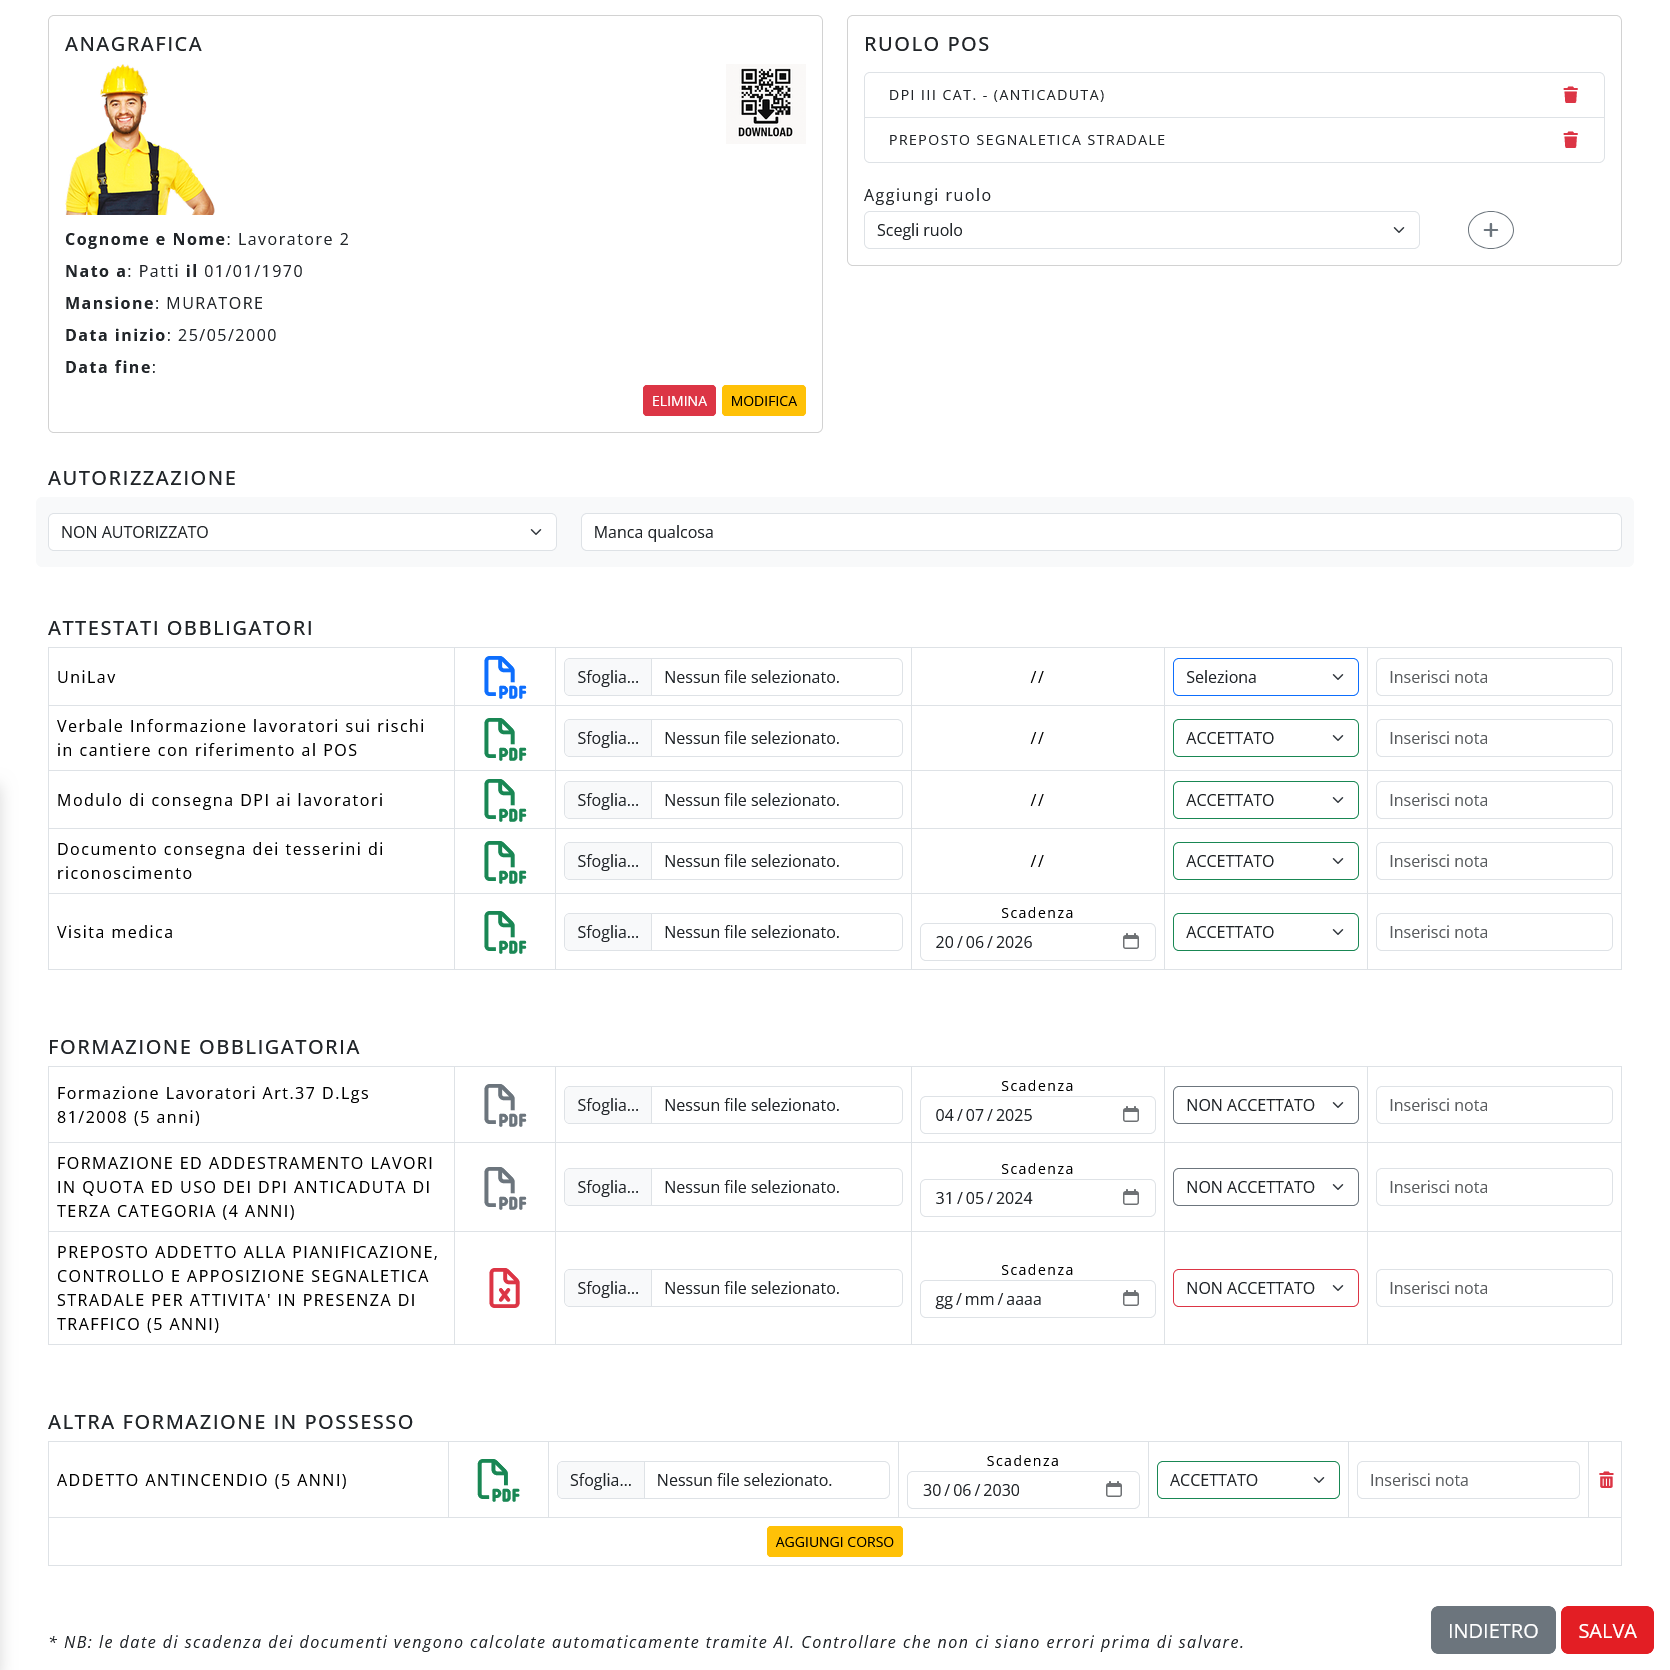The image size is (1670, 1670).
Task: Click the ELIMINA button
Action: (679, 401)
